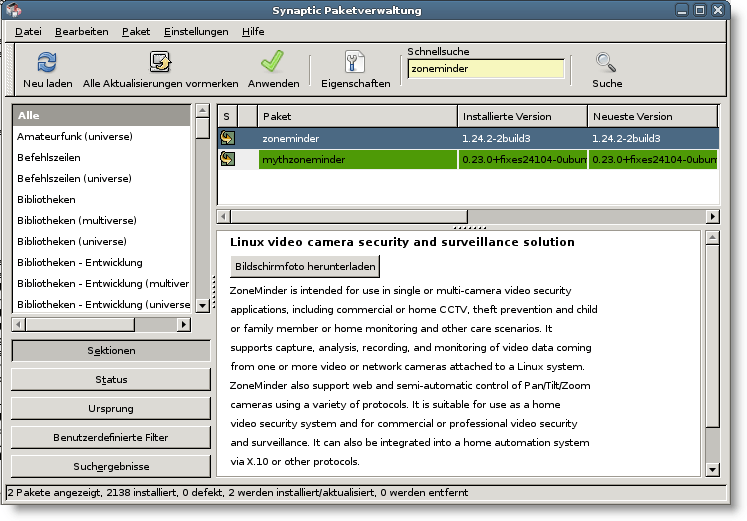The image size is (747, 521).
Task: Open the Paket menu
Action: (x=136, y=31)
